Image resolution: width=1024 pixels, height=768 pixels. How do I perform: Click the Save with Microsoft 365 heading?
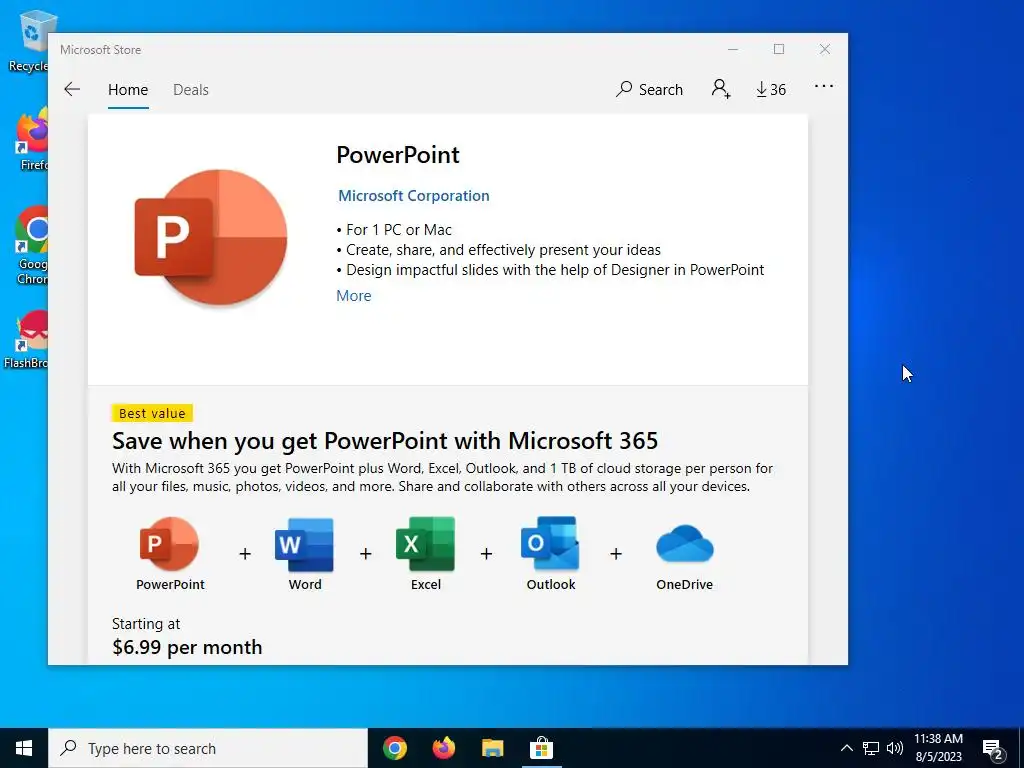click(x=385, y=441)
